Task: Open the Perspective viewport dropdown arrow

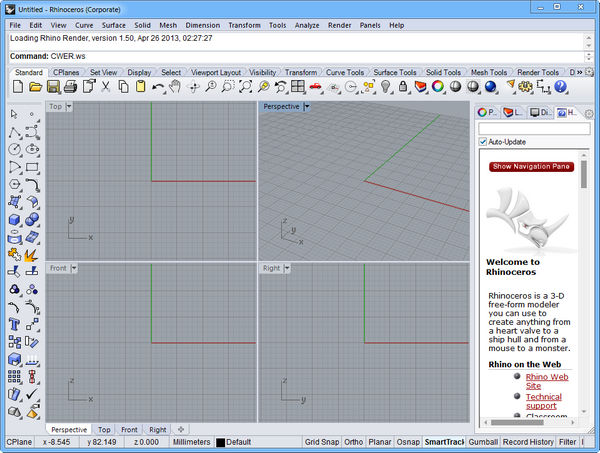Action: (307, 106)
